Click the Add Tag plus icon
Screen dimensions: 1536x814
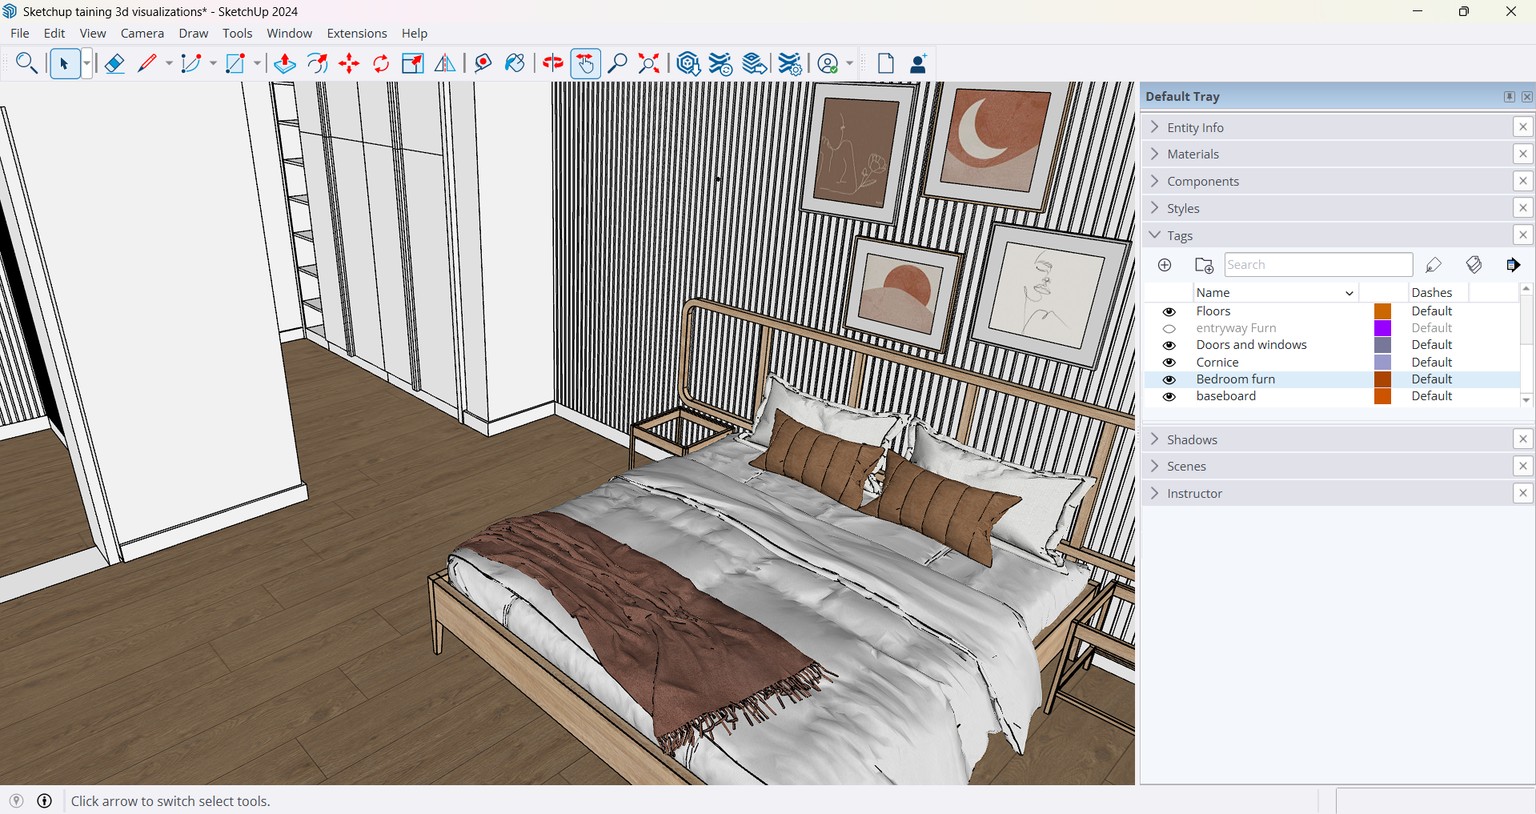point(1164,265)
